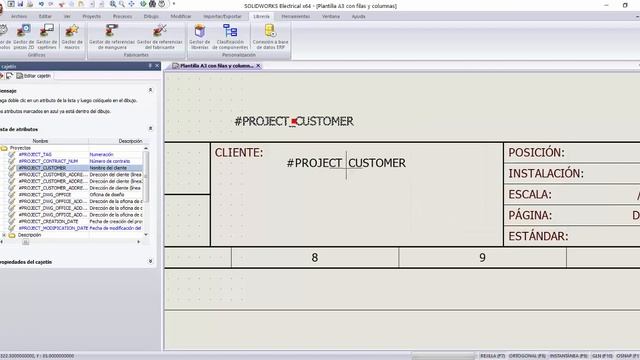Image resolution: width=640 pixels, height=360 pixels.
Task: Select the Proyectos folder in attribute tree
Action: tap(20, 148)
